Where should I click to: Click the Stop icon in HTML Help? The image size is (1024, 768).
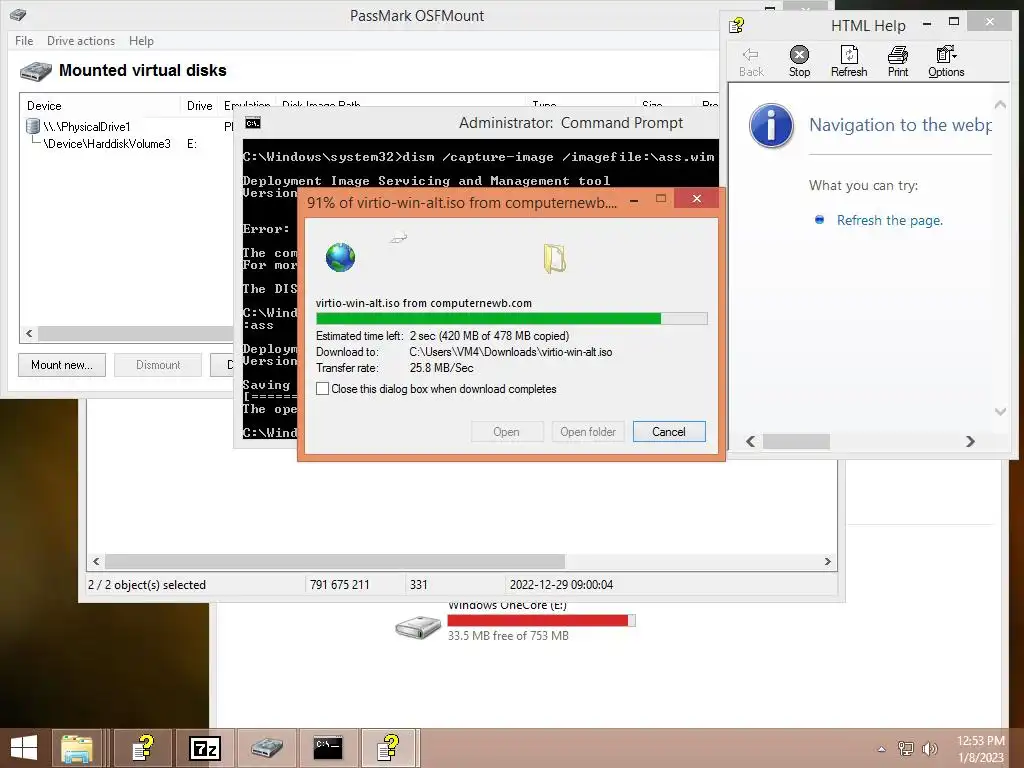coord(799,55)
